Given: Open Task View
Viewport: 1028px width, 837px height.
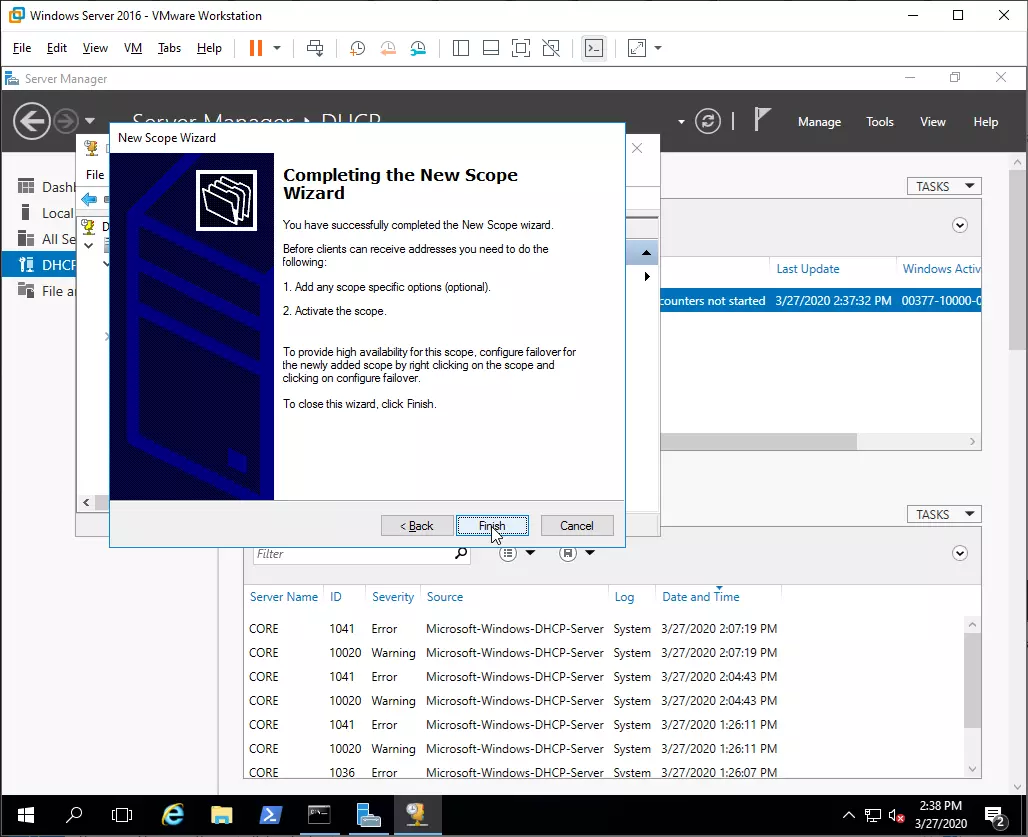Looking at the screenshot, I should (122, 815).
